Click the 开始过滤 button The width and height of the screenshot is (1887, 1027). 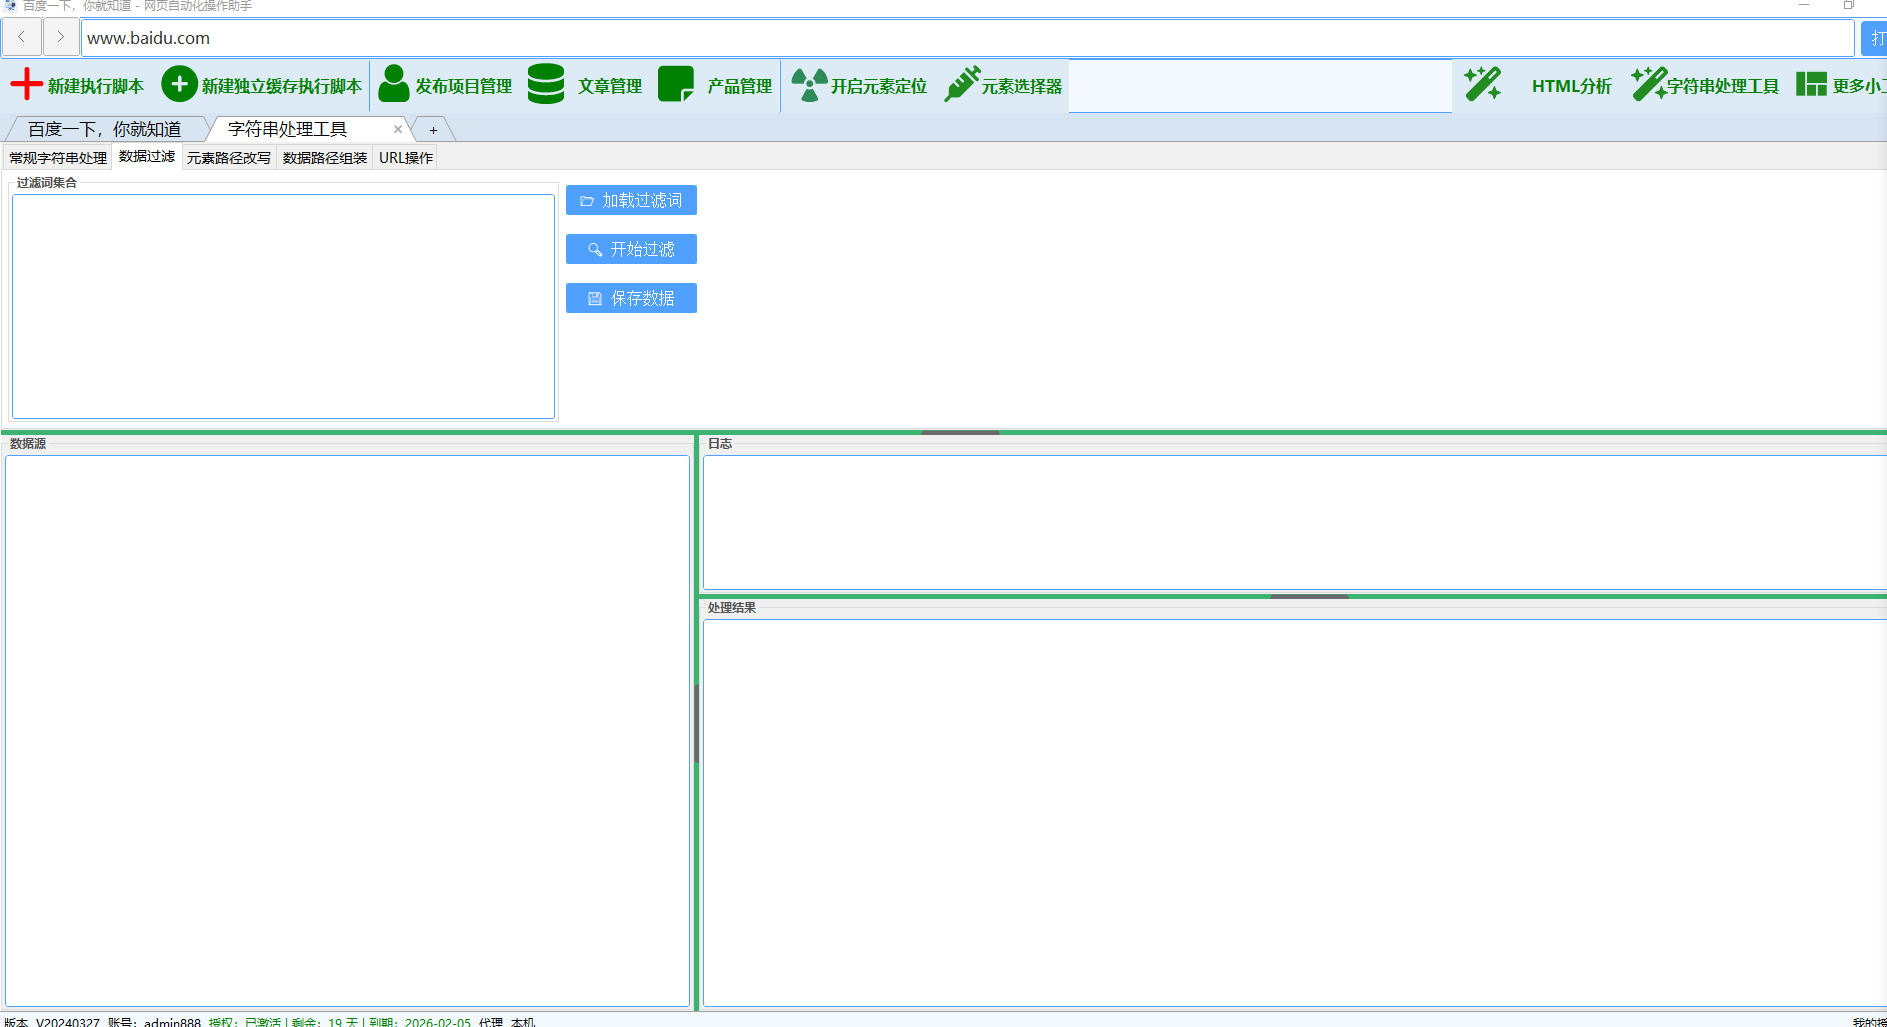click(631, 249)
